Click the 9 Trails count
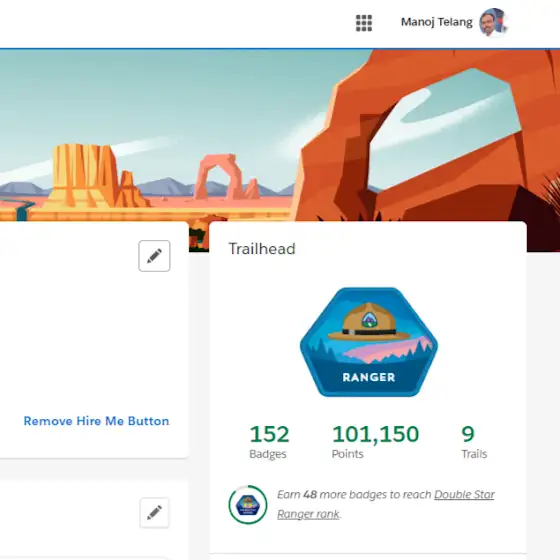This screenshot has width=560, height=560. pos(474,441)
